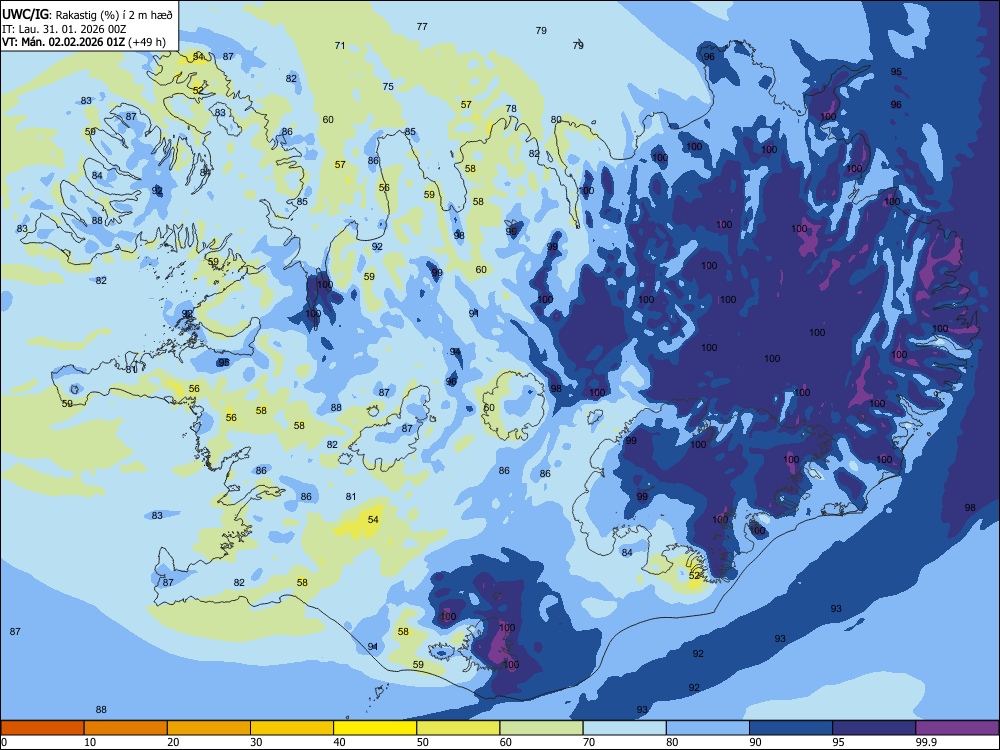Choose the pale blue 70–80 legend swatch

(x=624, y=728)
